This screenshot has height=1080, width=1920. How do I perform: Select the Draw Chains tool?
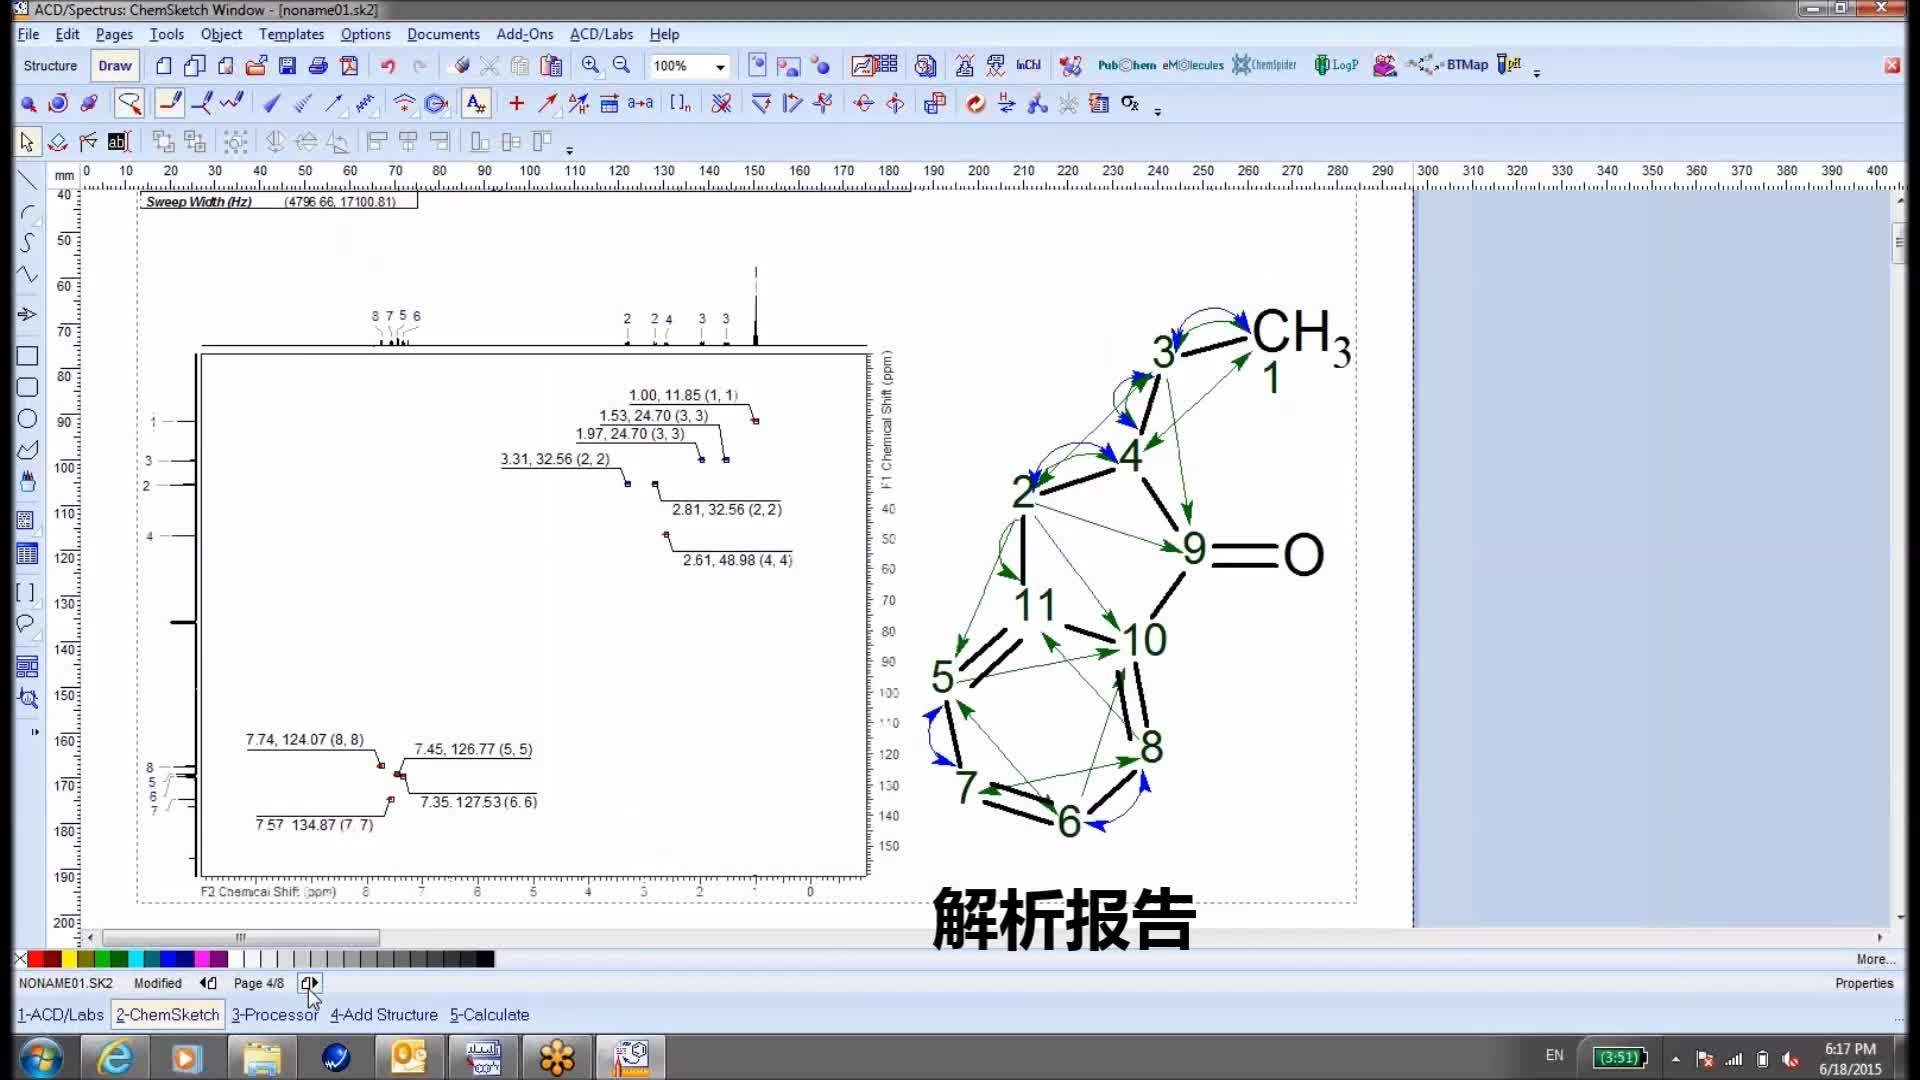click(232, 104)
